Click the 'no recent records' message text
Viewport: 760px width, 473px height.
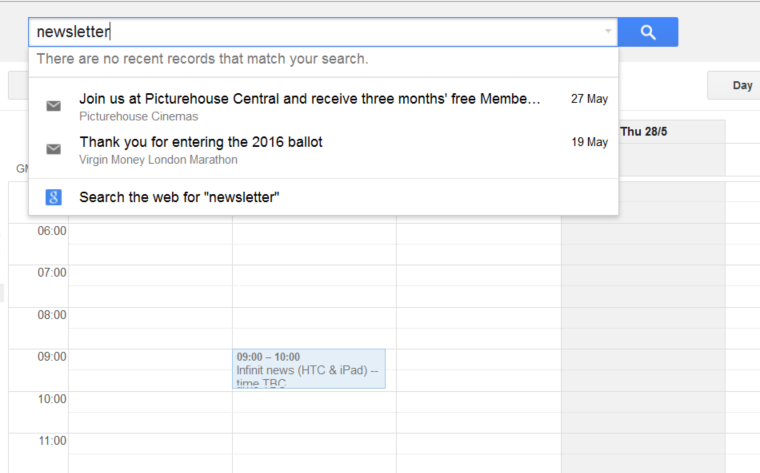click(x=203, y=59)
